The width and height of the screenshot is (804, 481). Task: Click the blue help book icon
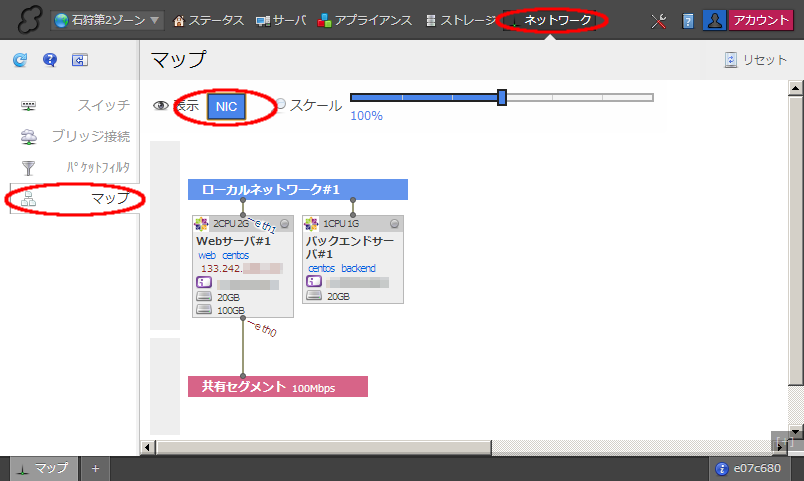click(x=688, y=20)
